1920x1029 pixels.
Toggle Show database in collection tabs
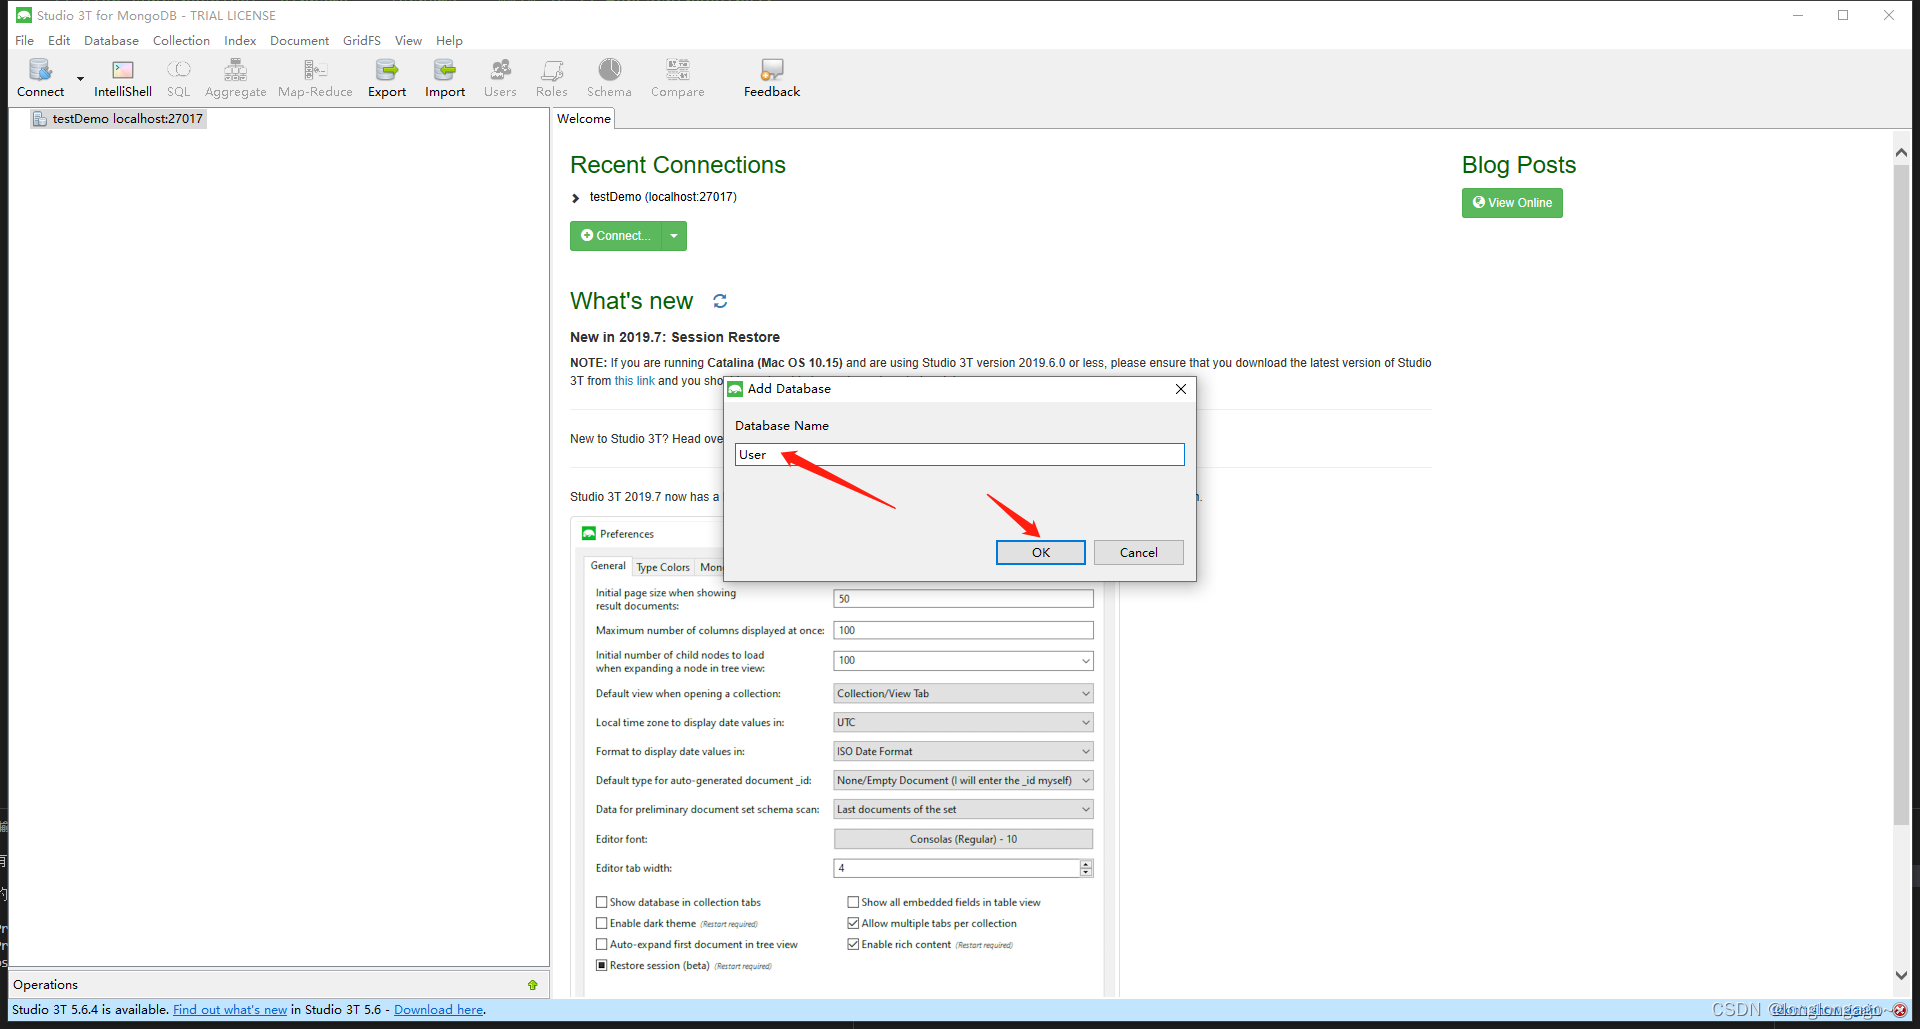602,902
